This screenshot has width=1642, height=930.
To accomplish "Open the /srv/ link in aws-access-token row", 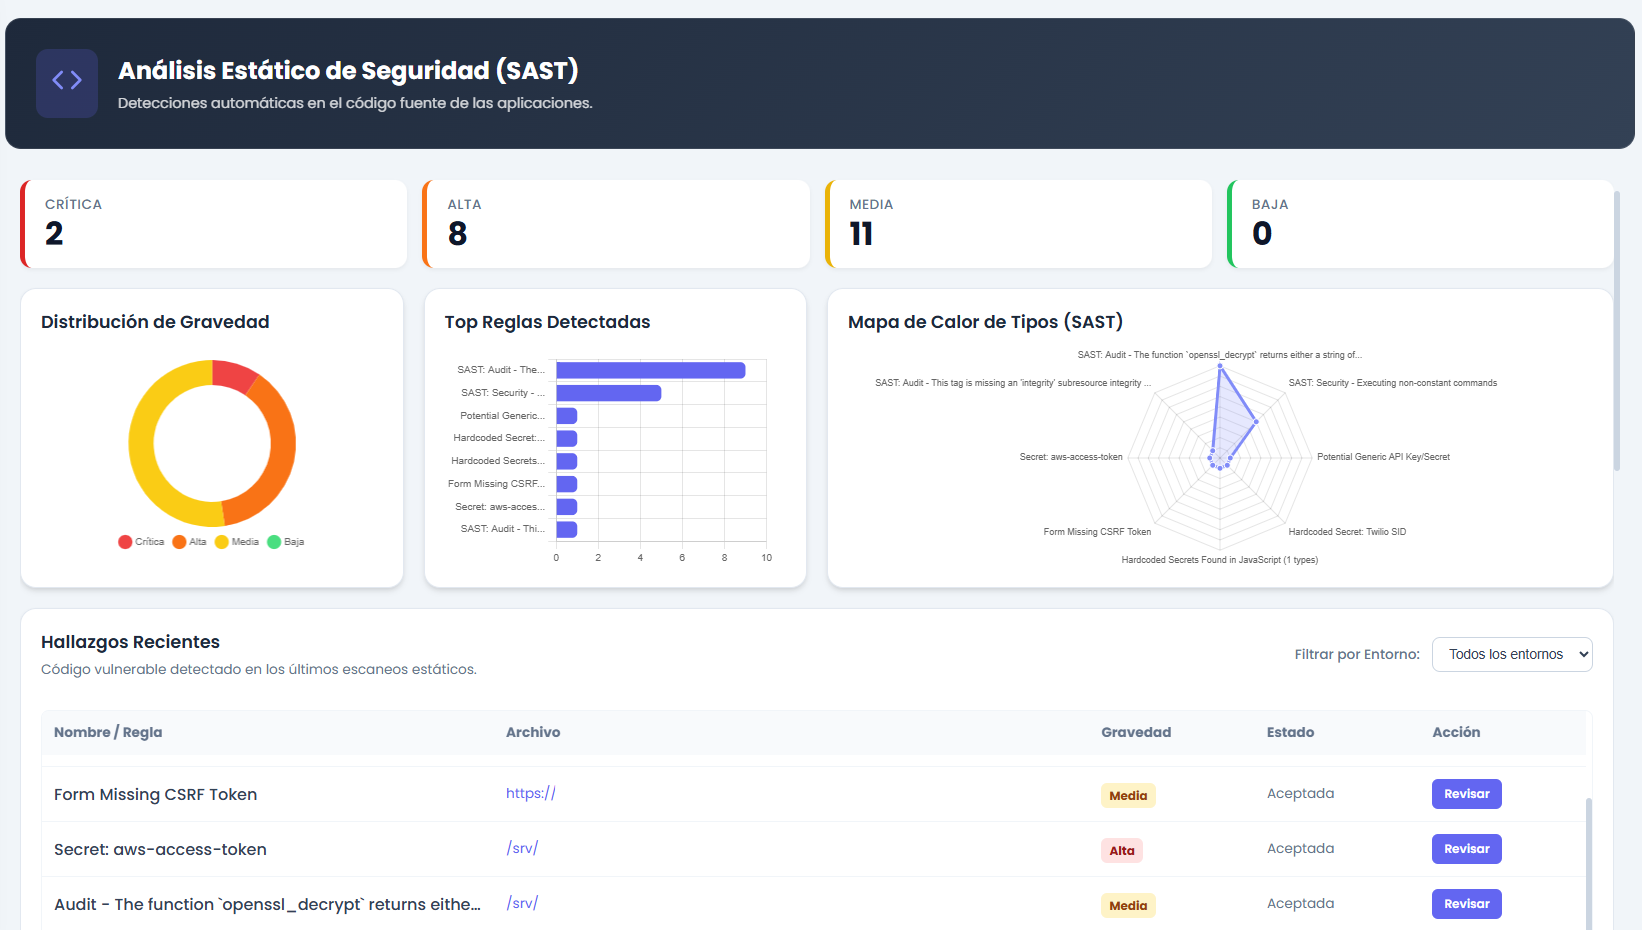I will click(x=522, y=848).
